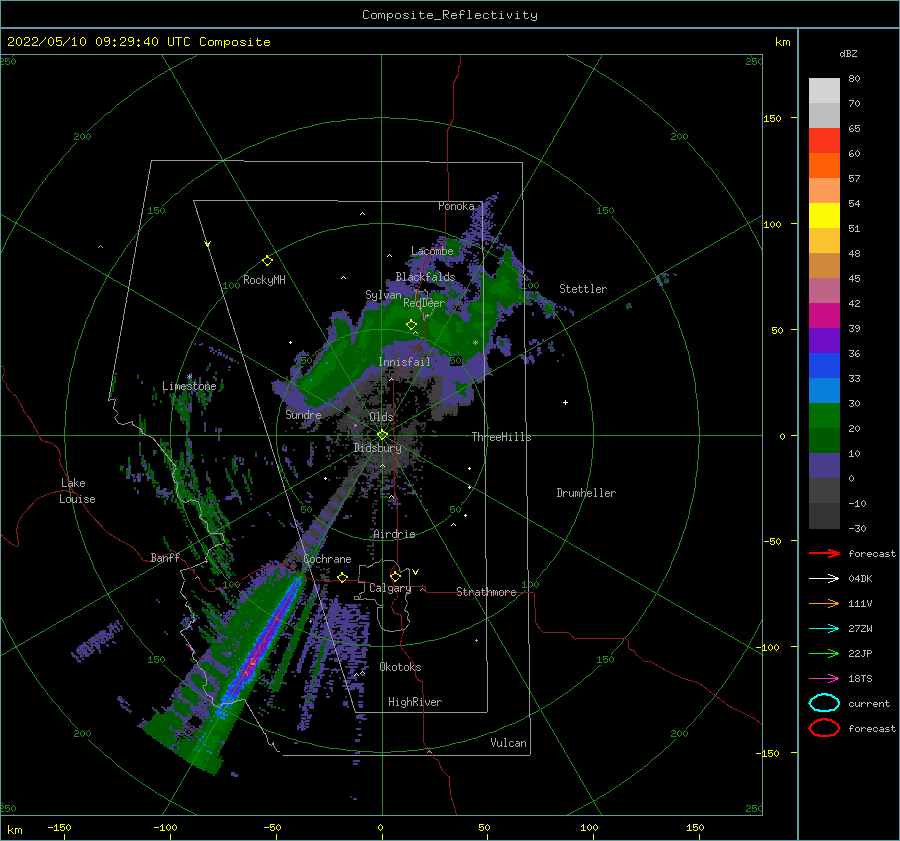This screenshot has width=900, height=841.
Task: Click the Stettler city label
Action: (583, 289)
